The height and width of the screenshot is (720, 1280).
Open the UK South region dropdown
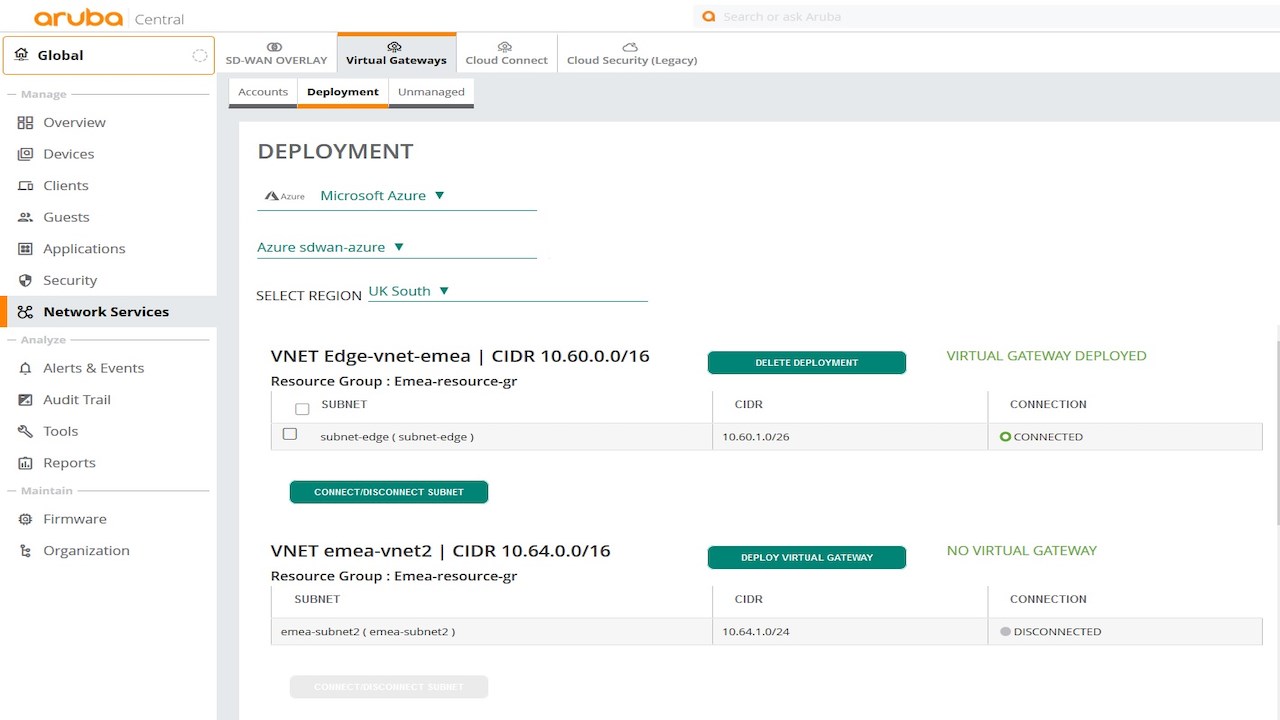click(x=508, y=291)
